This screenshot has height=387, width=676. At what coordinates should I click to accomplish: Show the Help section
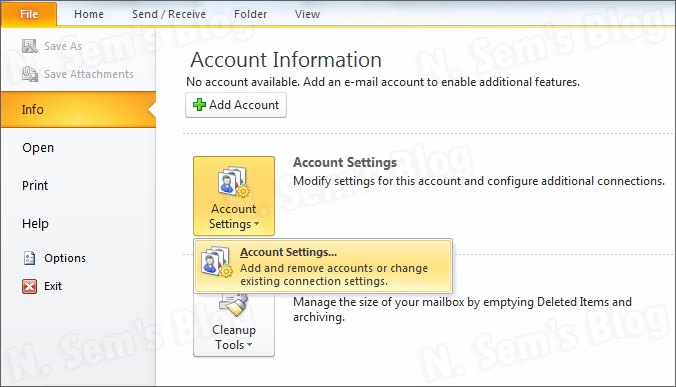(x=35, y=224)
